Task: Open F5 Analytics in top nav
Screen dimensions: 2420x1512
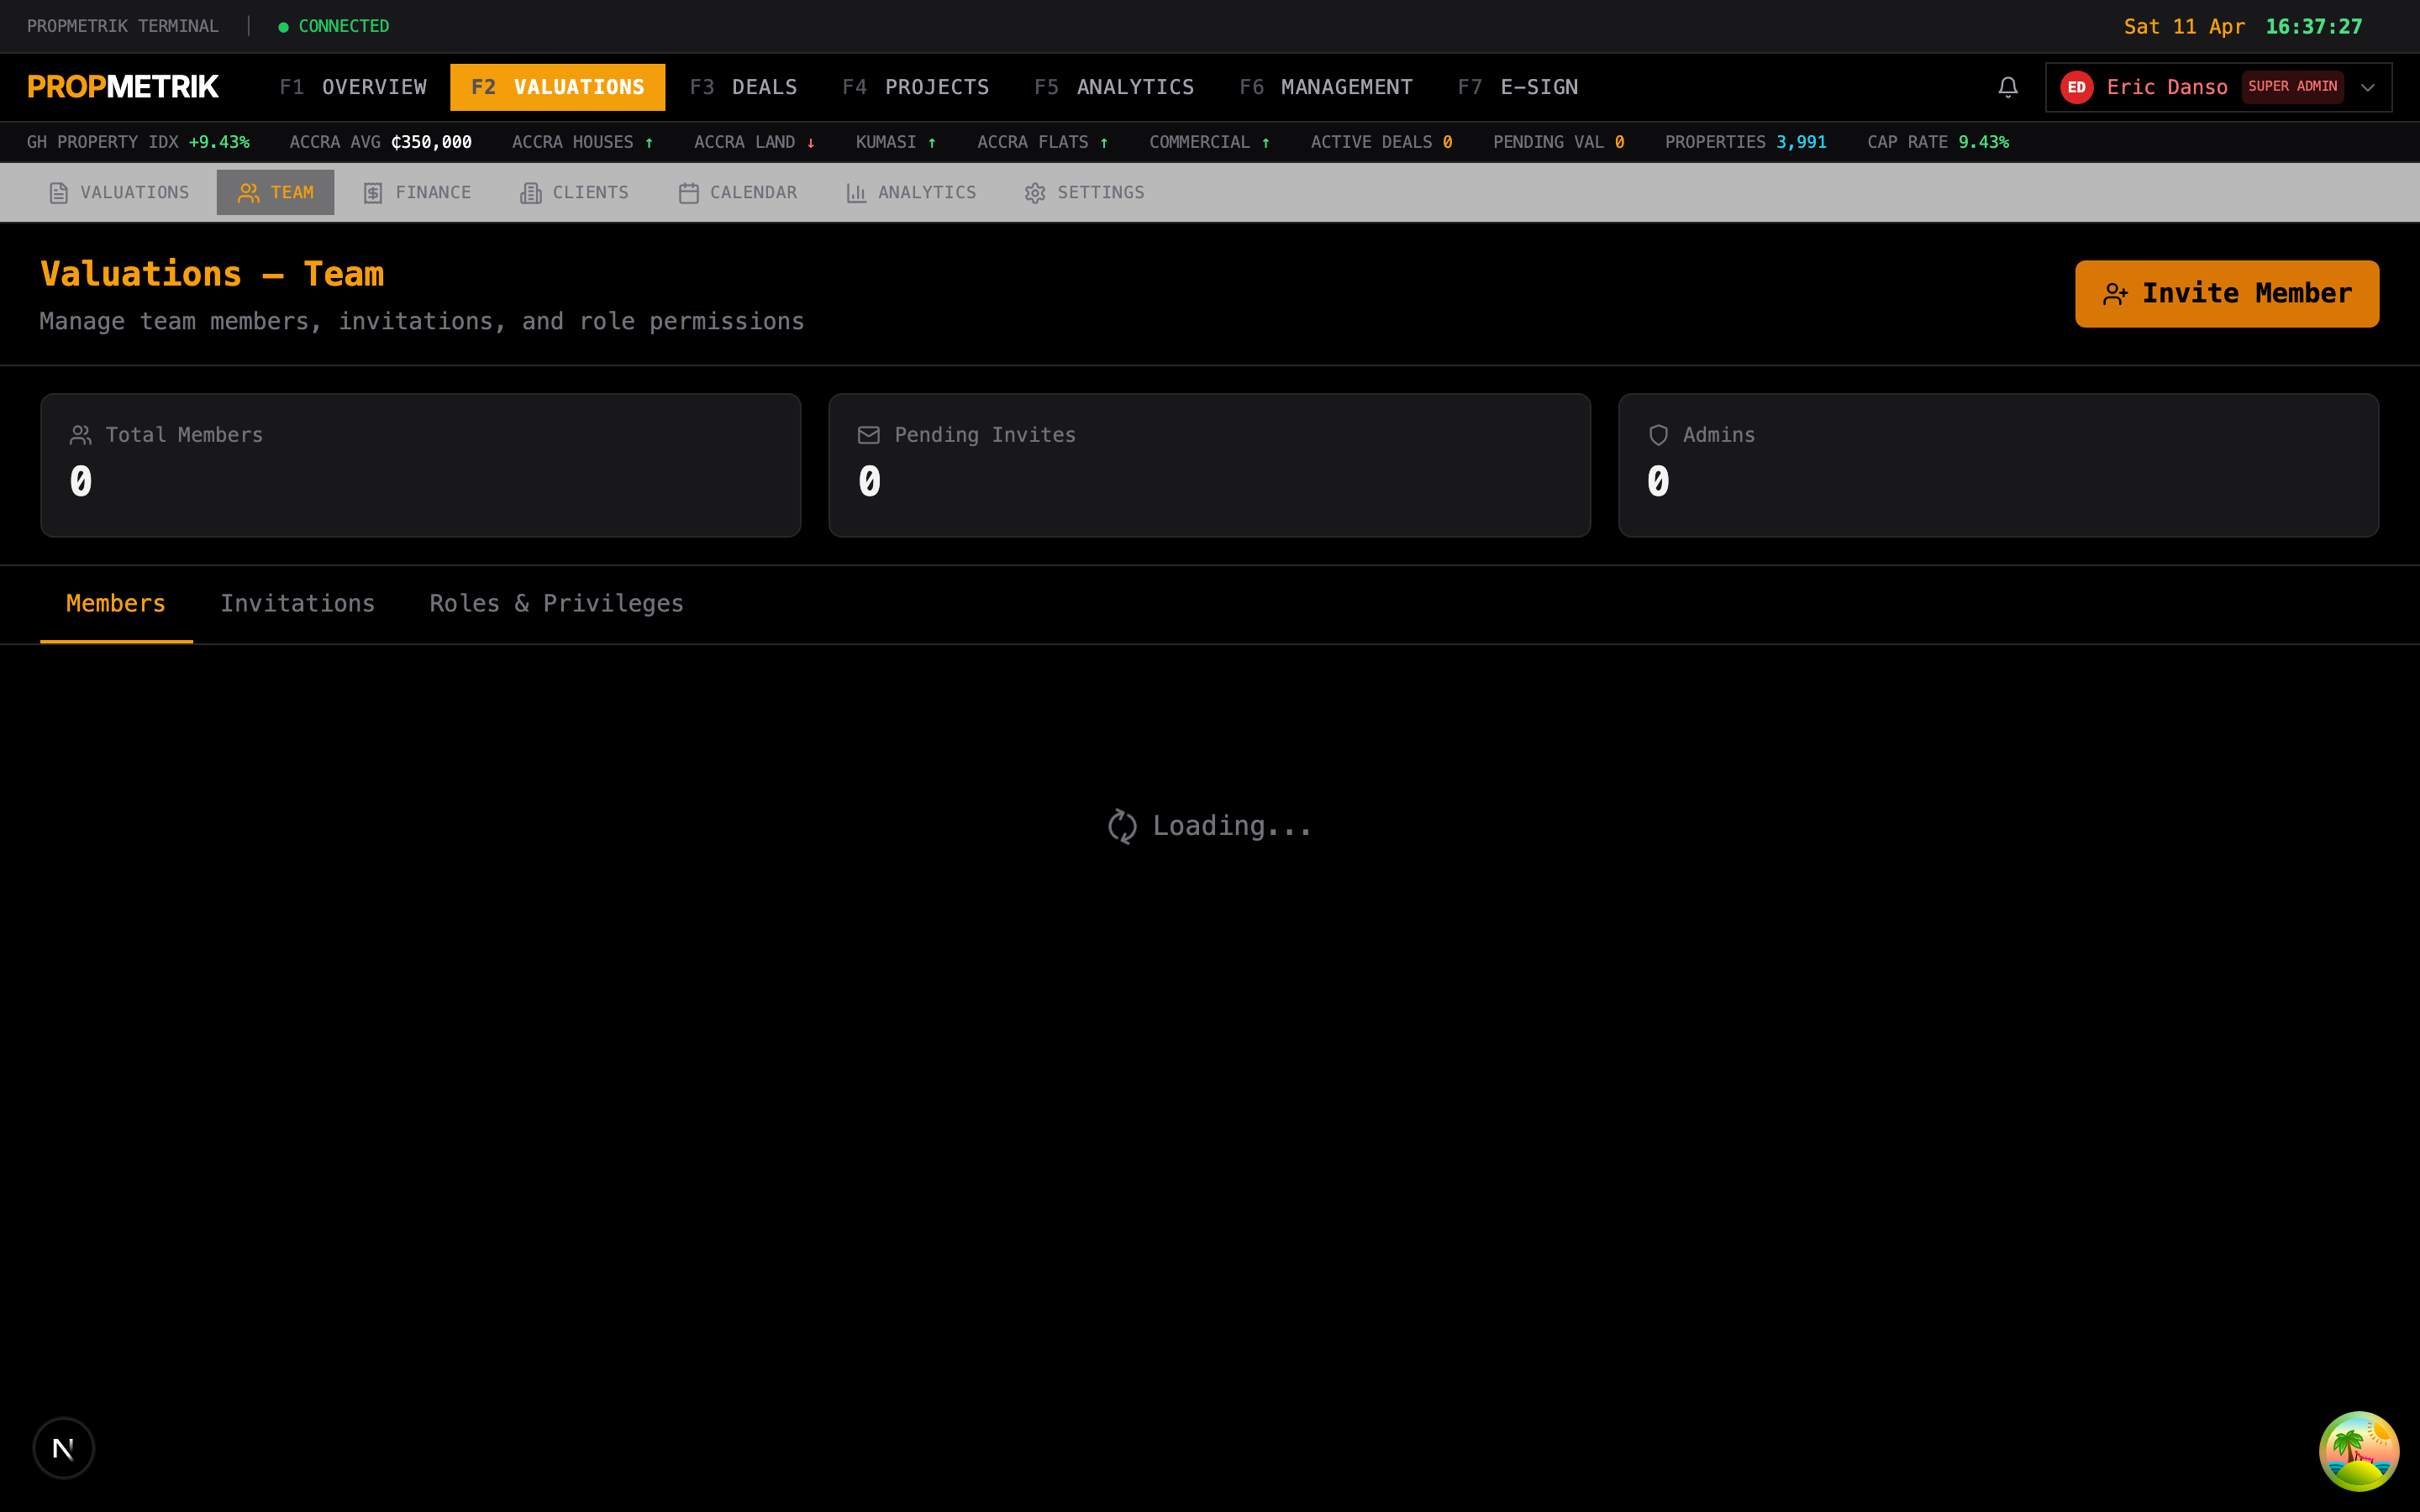Action: (1114, 87)
